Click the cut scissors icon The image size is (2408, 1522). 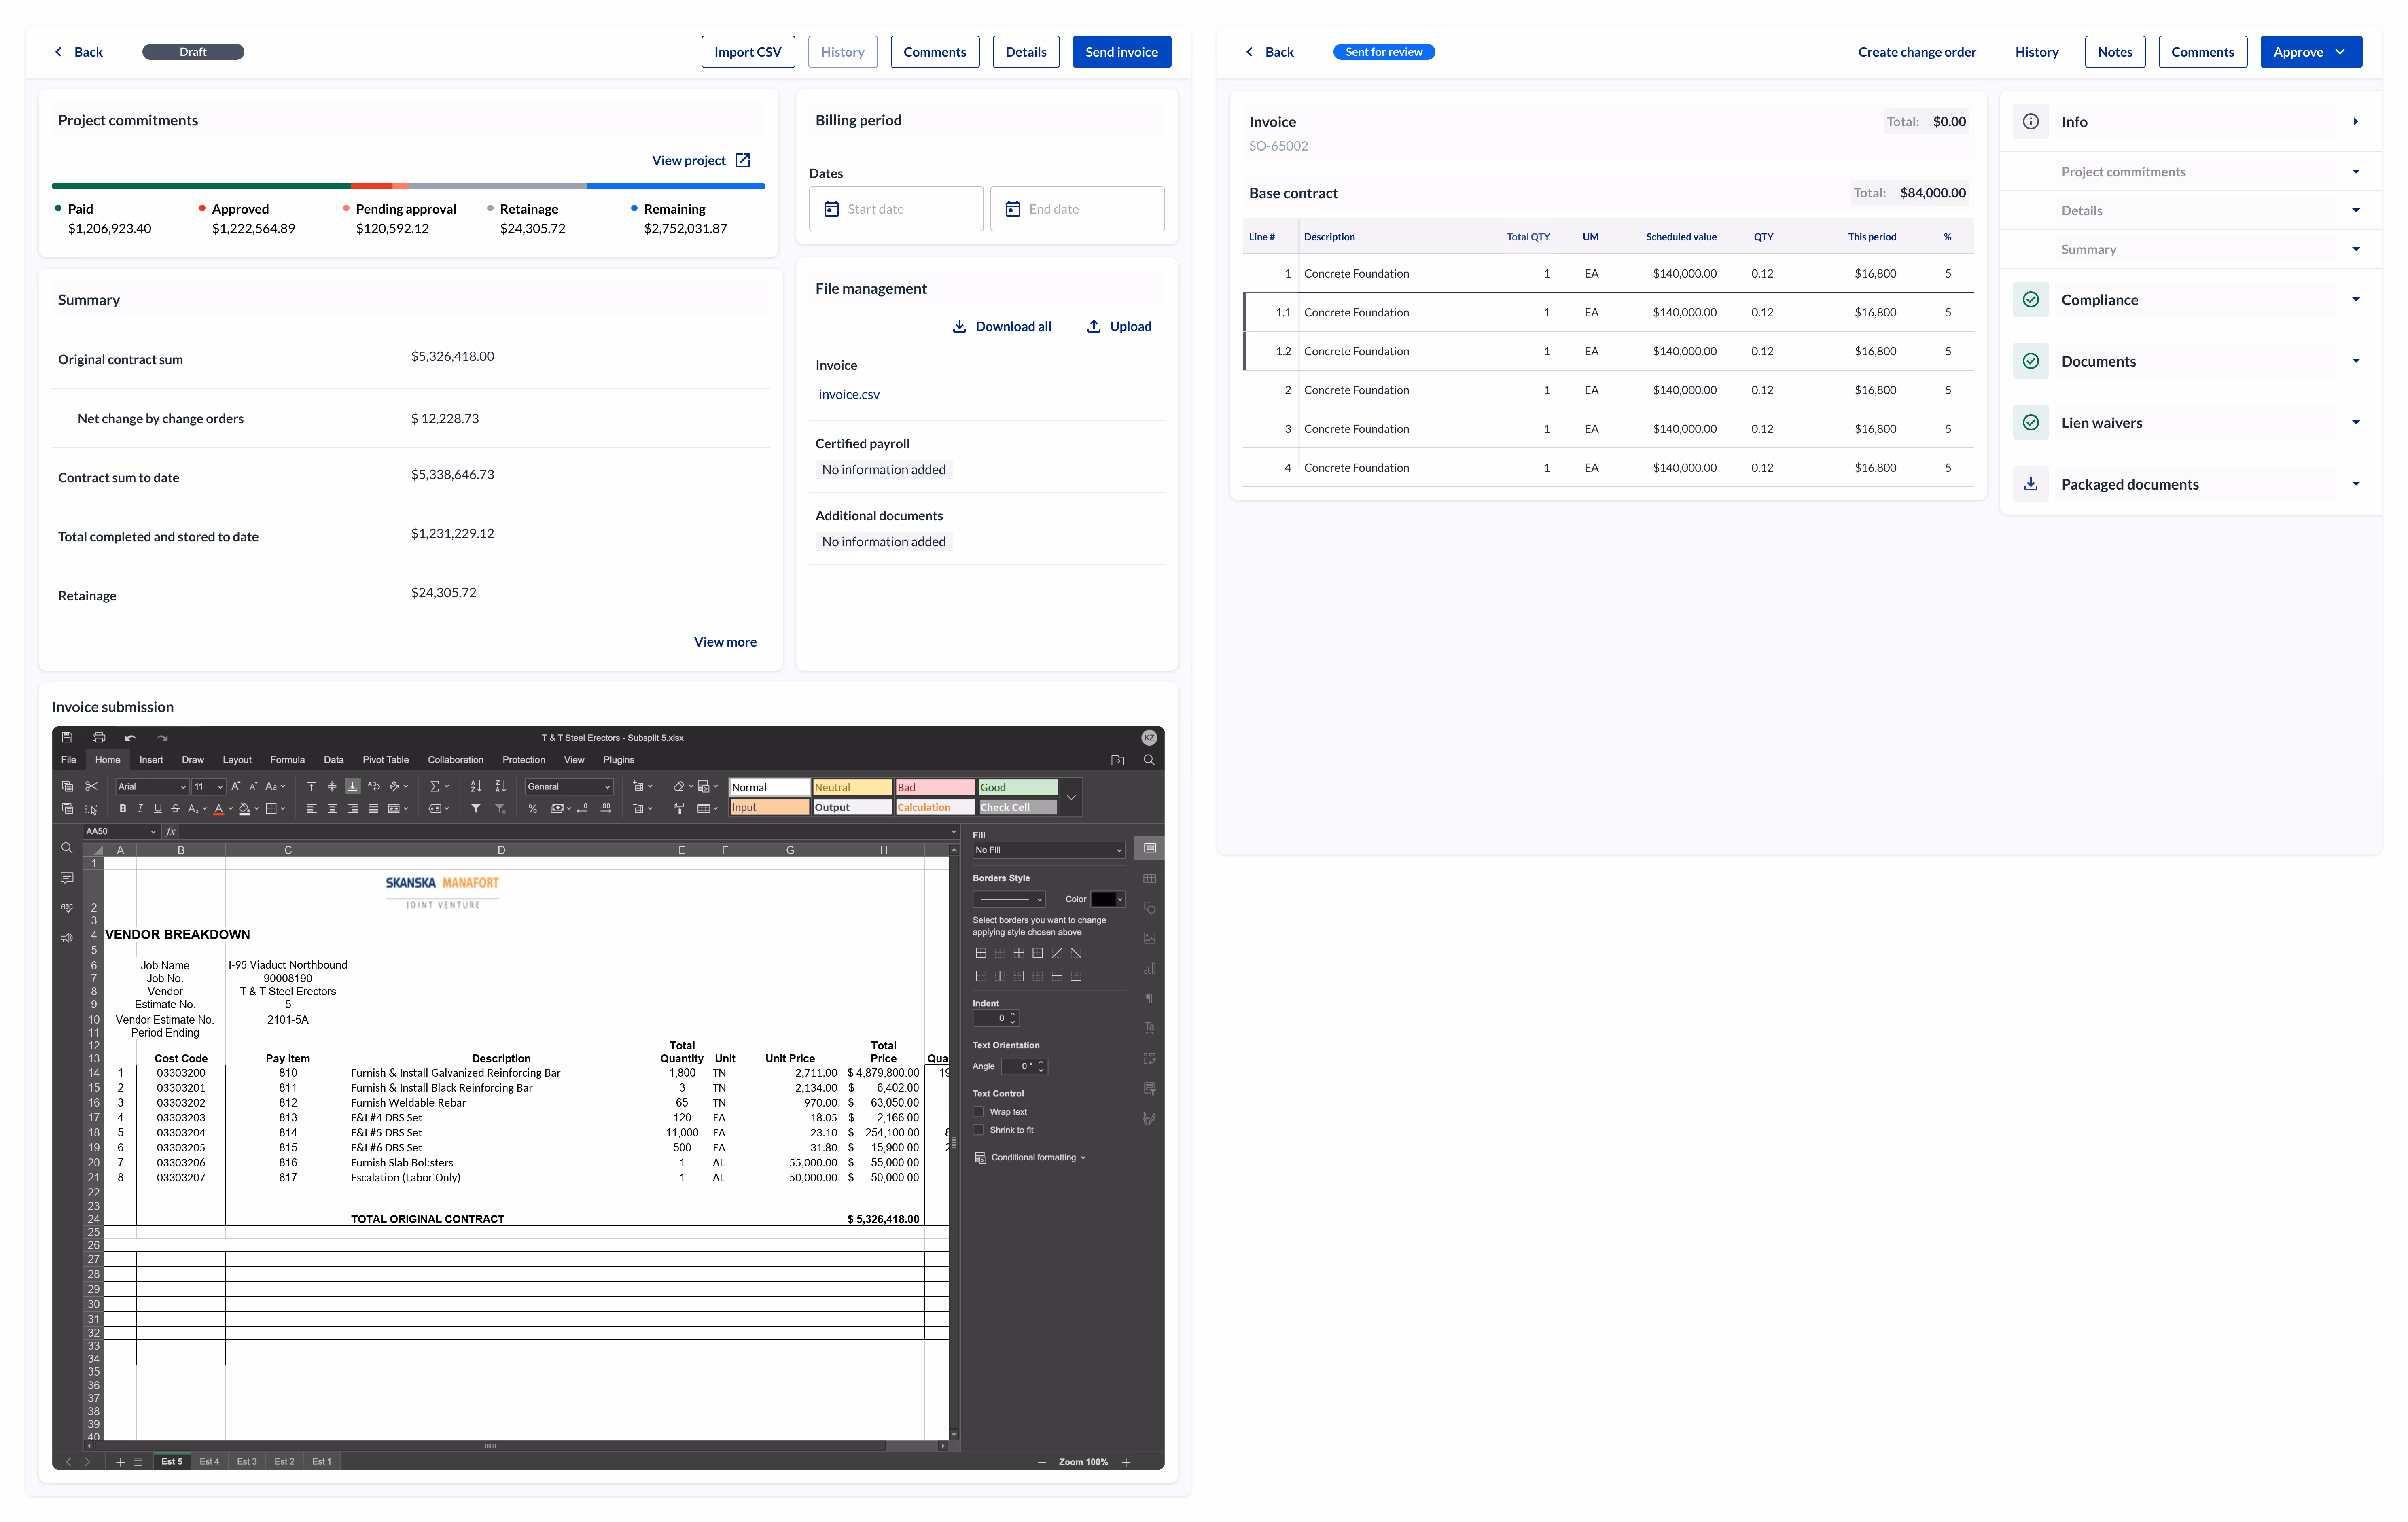pos(91,786)
